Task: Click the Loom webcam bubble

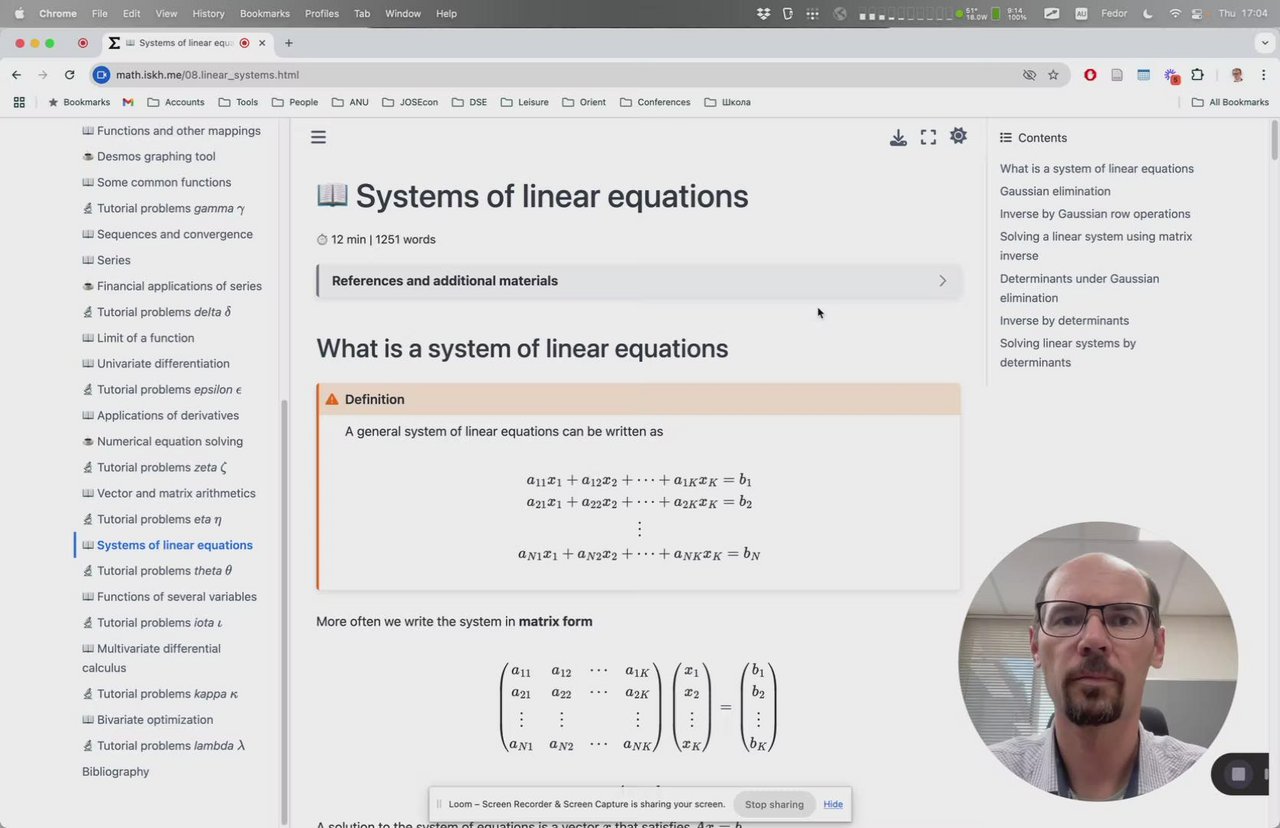Action: tap(1098, 661)
